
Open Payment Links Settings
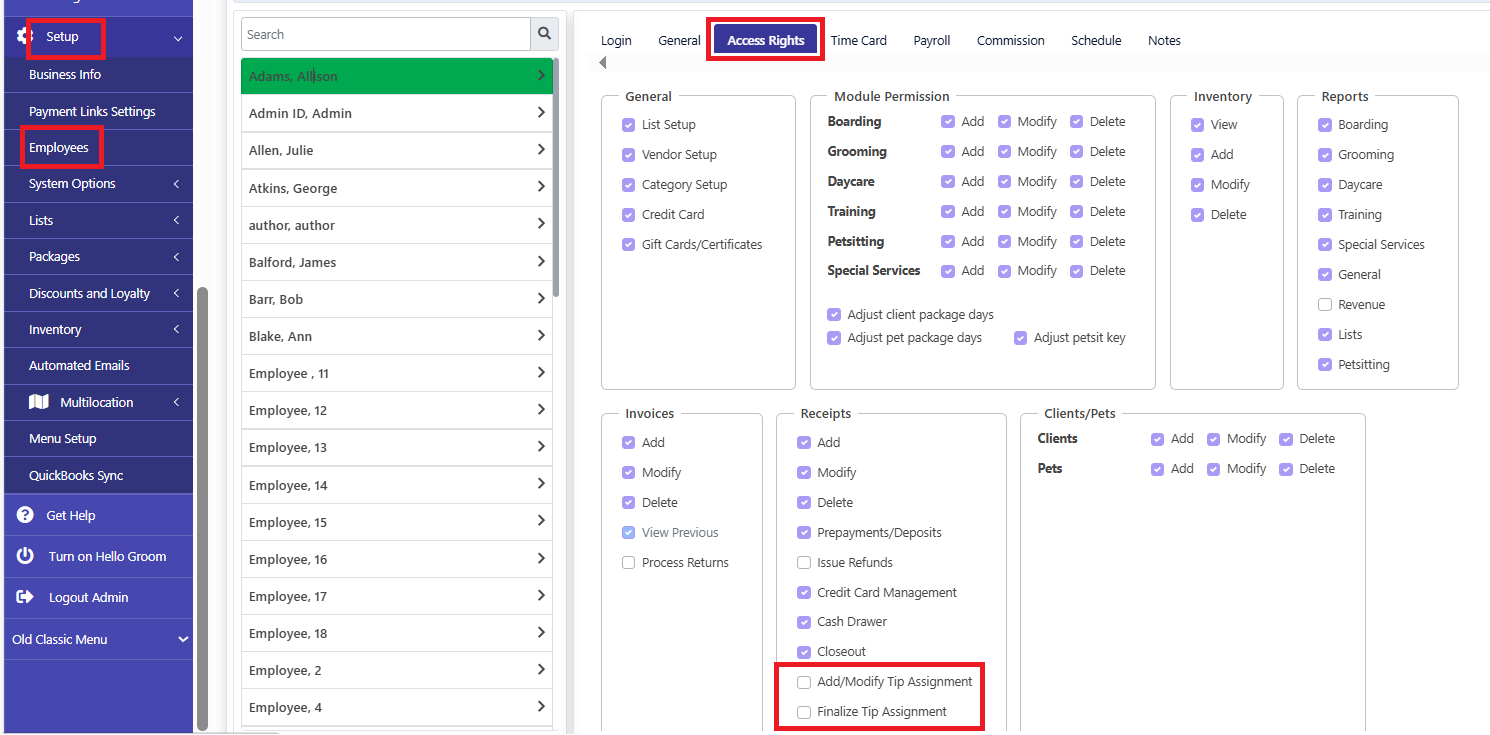click(x=92, y=111)
